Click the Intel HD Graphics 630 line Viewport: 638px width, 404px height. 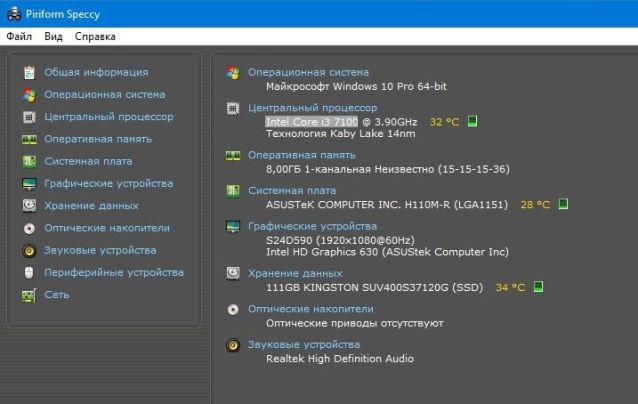click(387, 252)
